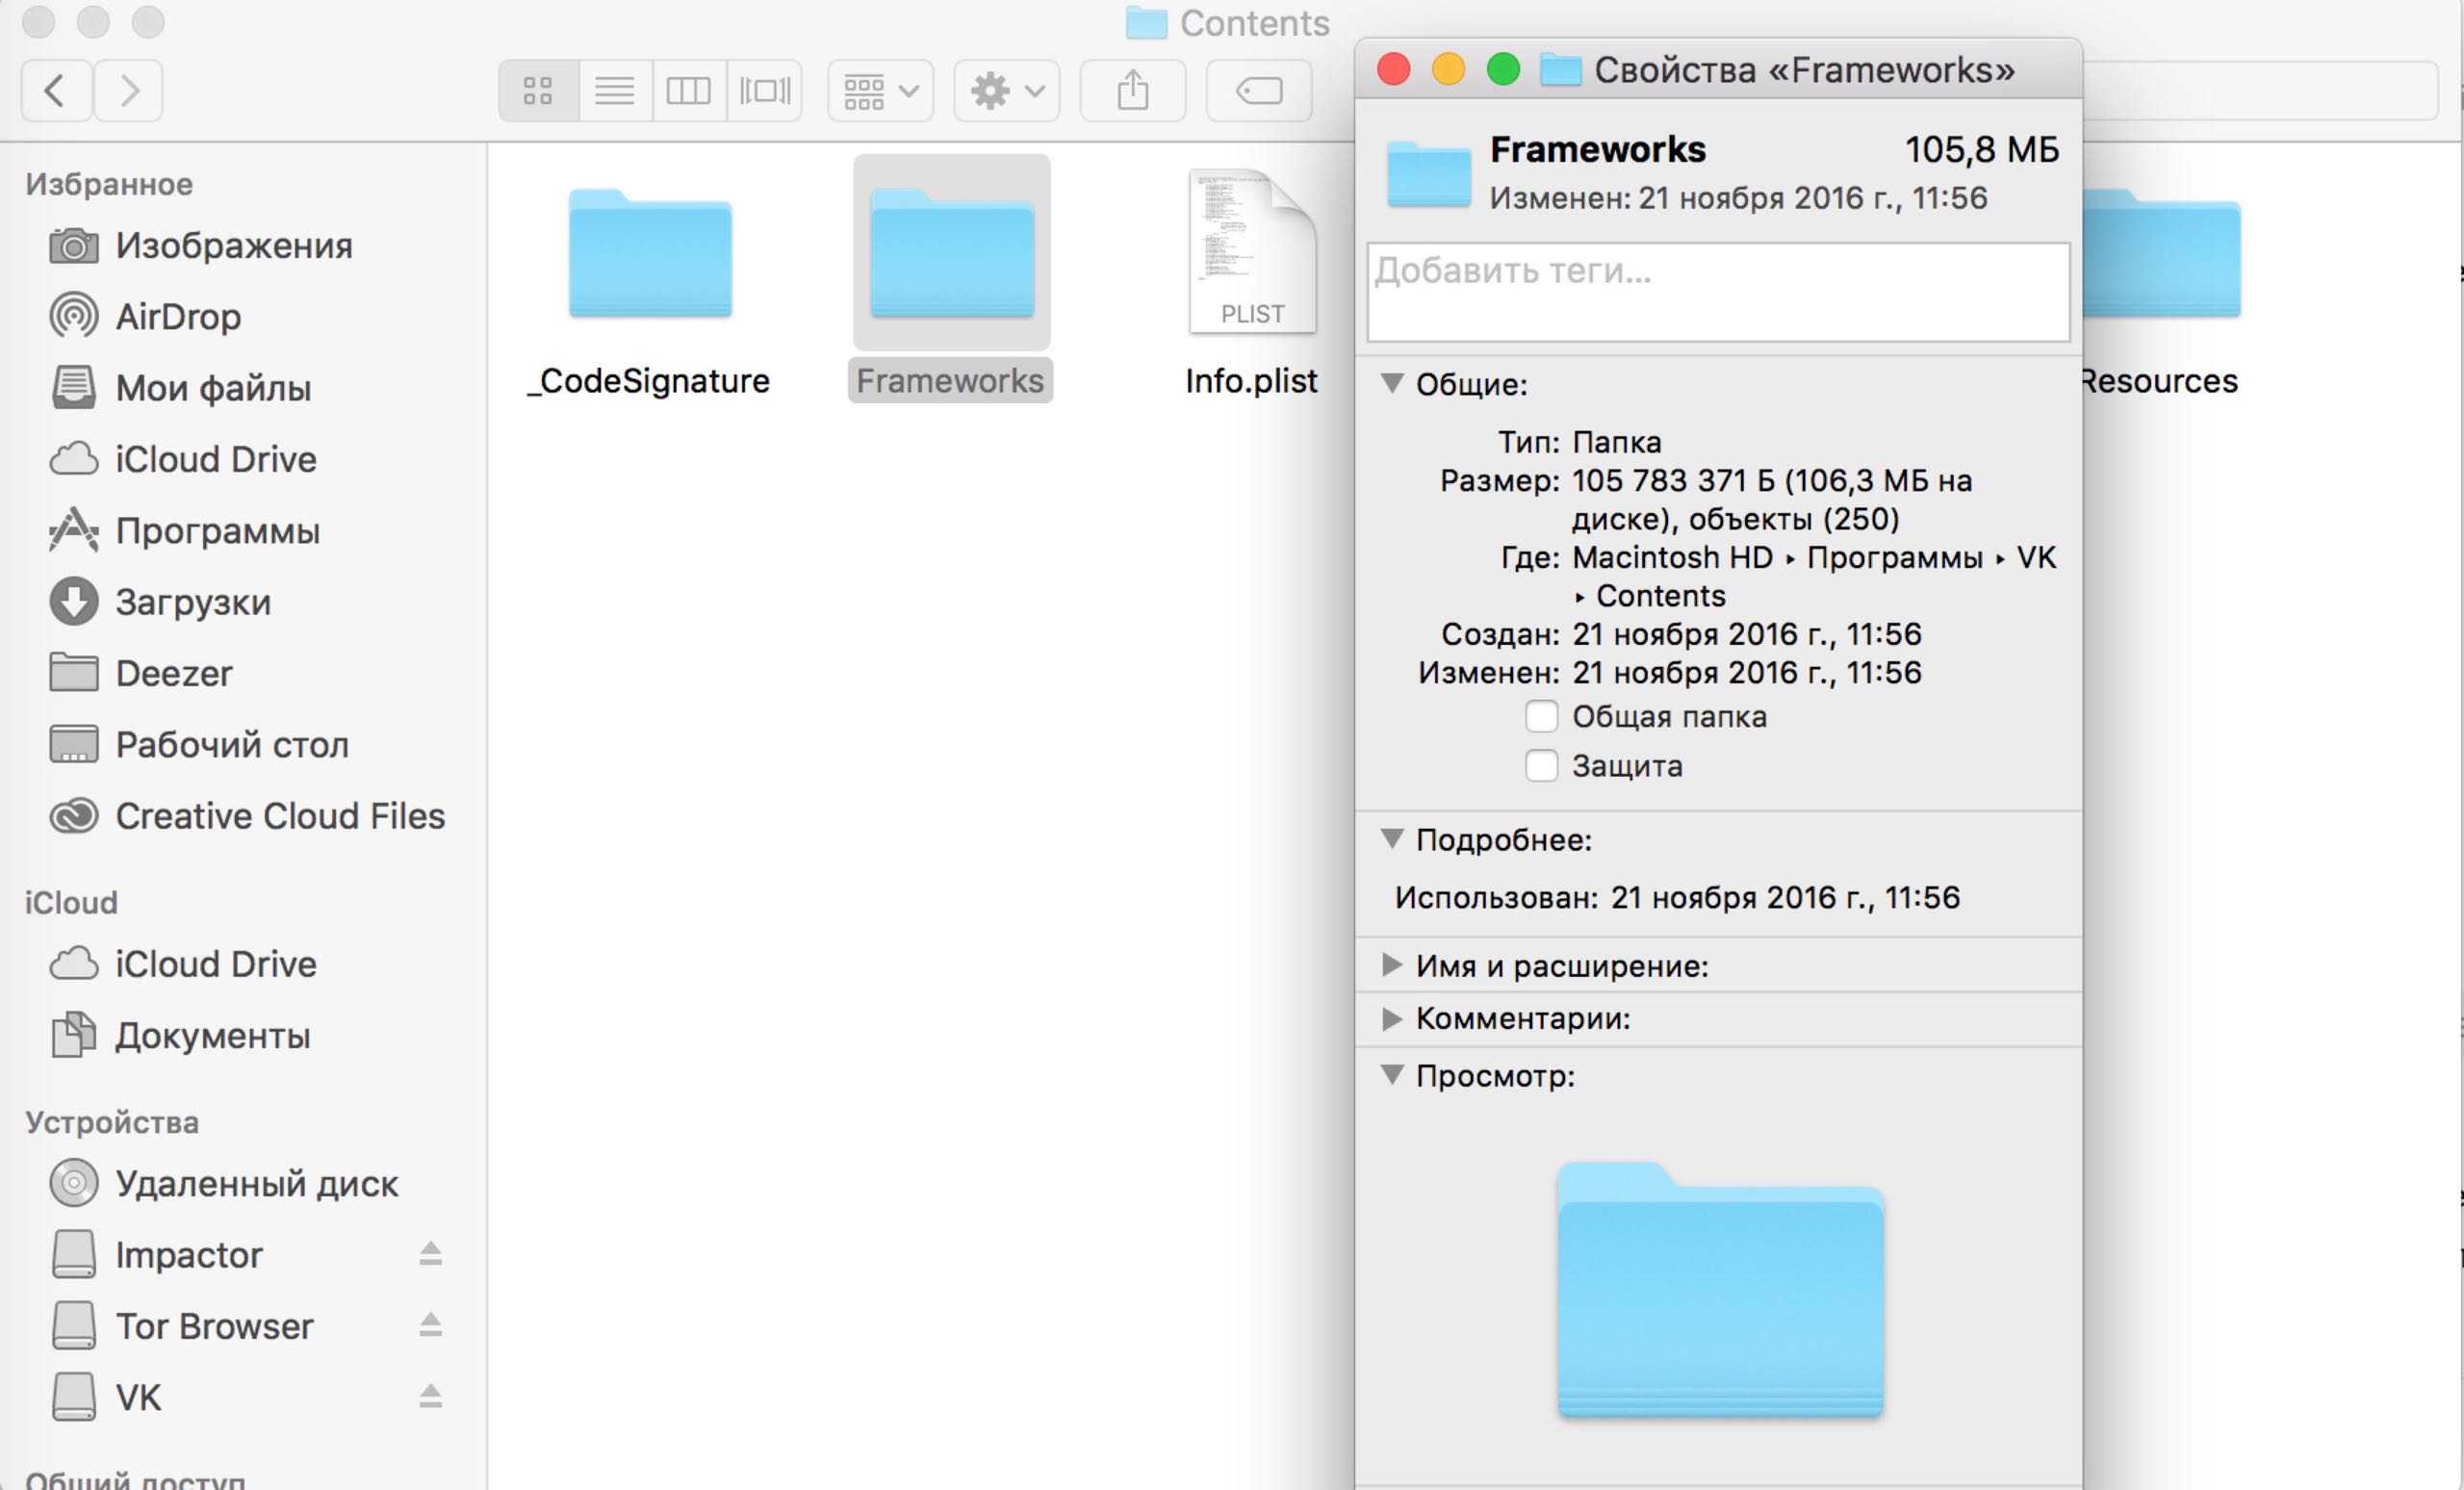Switch to icon view in toolbar
Image resolution: width=2464 pixels, height=1490 pixels.
click(x=538, y=91)
